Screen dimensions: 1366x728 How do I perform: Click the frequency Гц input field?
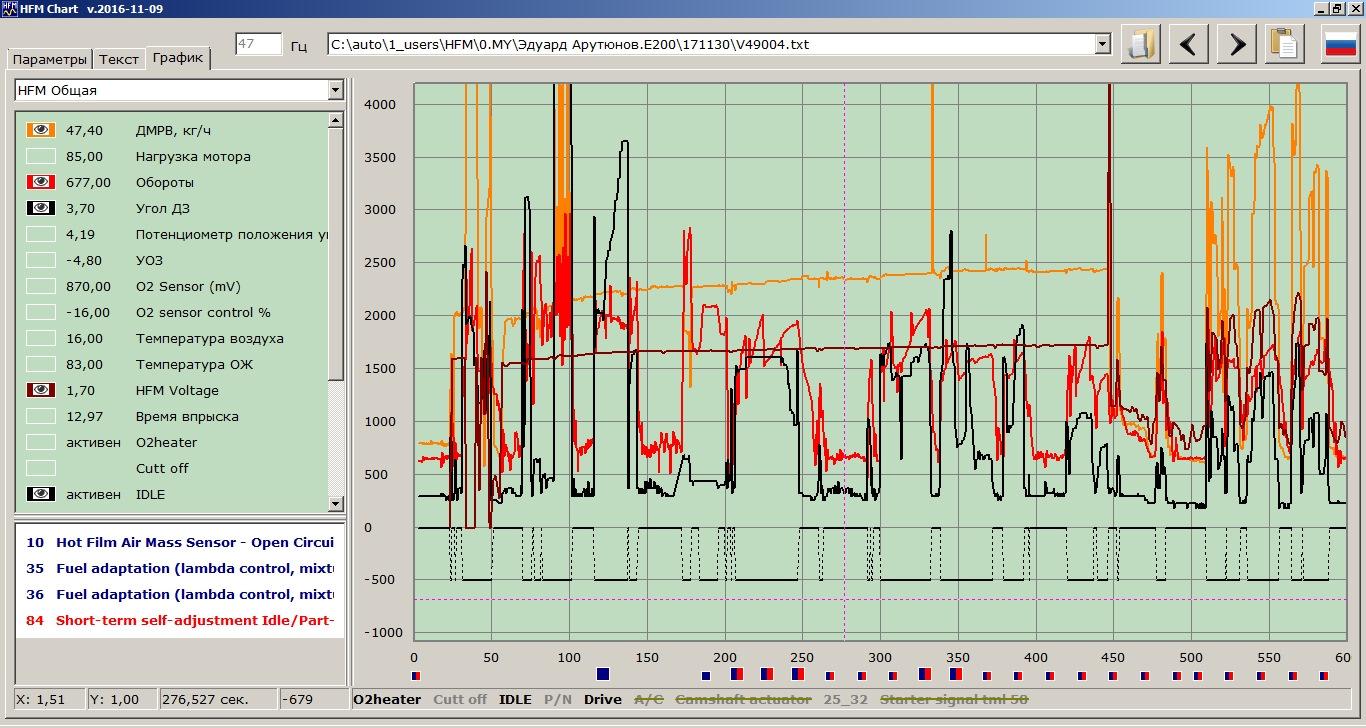(x=258, y=44)
